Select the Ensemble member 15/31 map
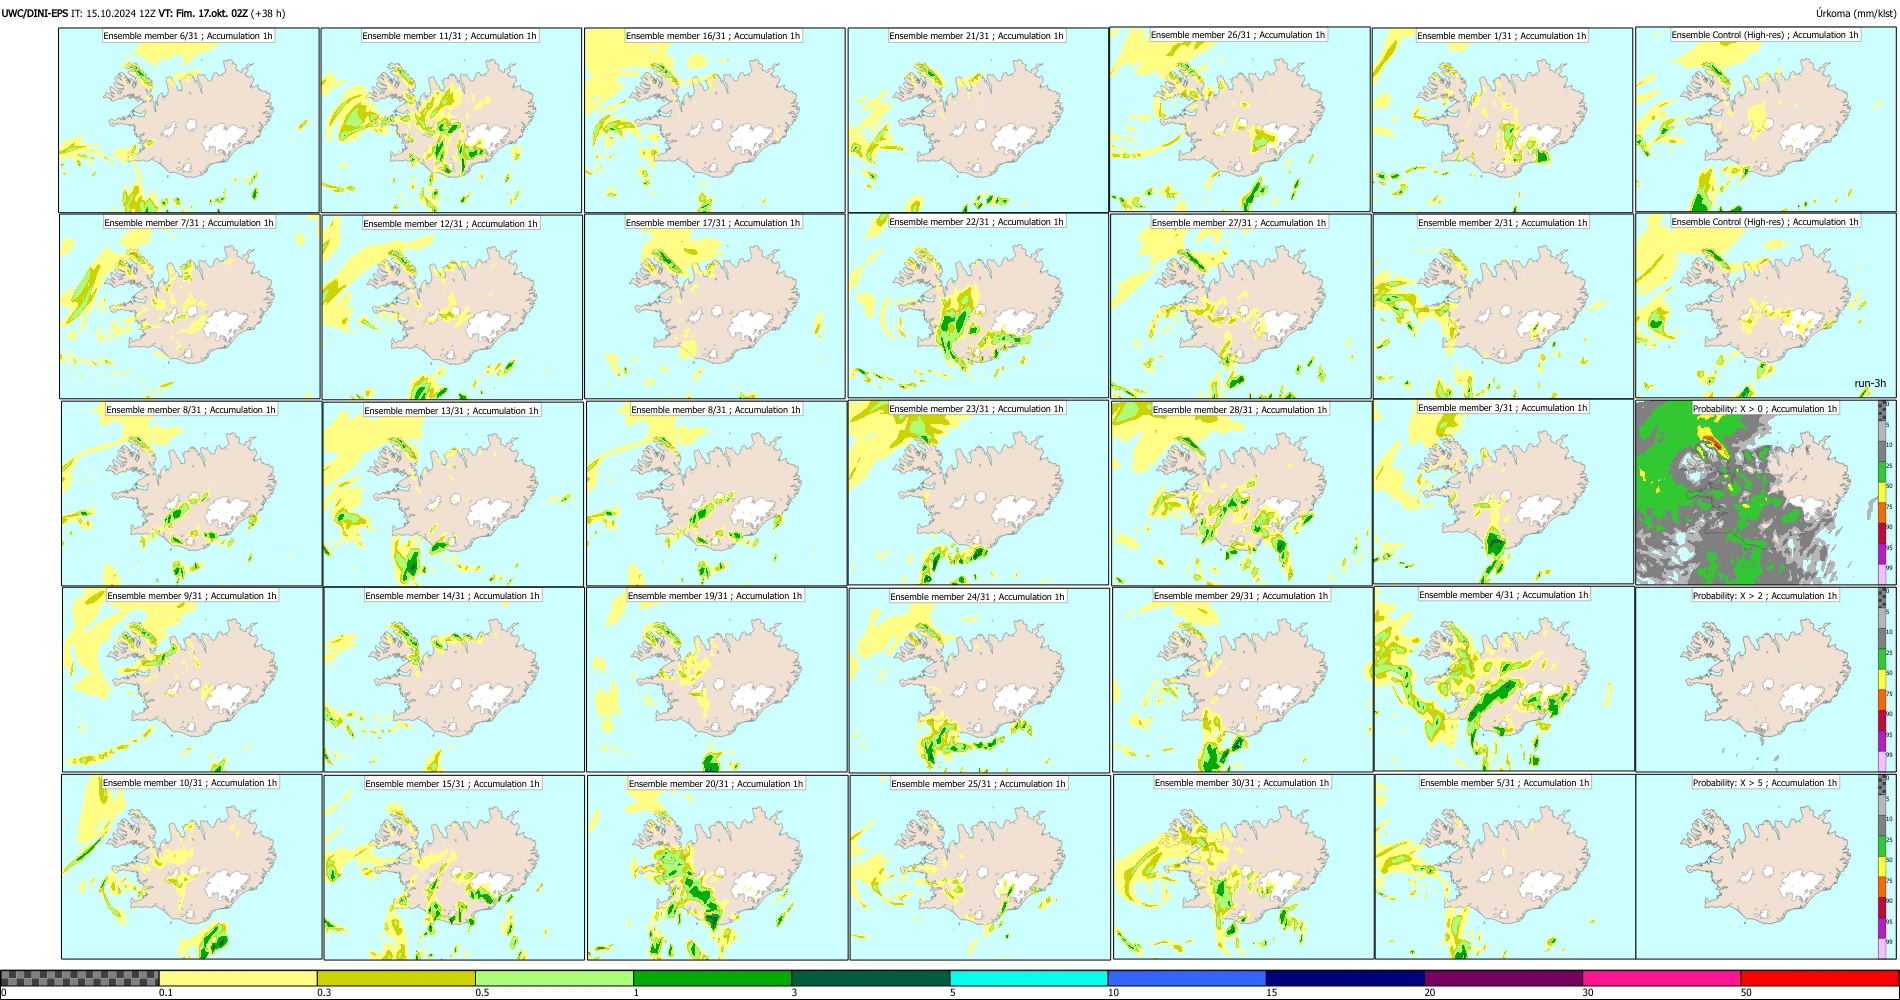 click(x=453, y=868)
